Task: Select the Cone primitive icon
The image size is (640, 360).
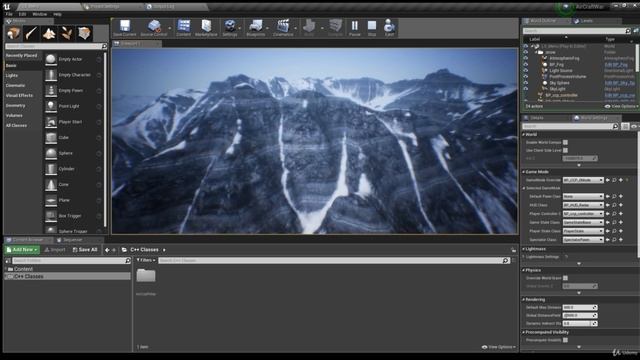Action: click(51, 184)
